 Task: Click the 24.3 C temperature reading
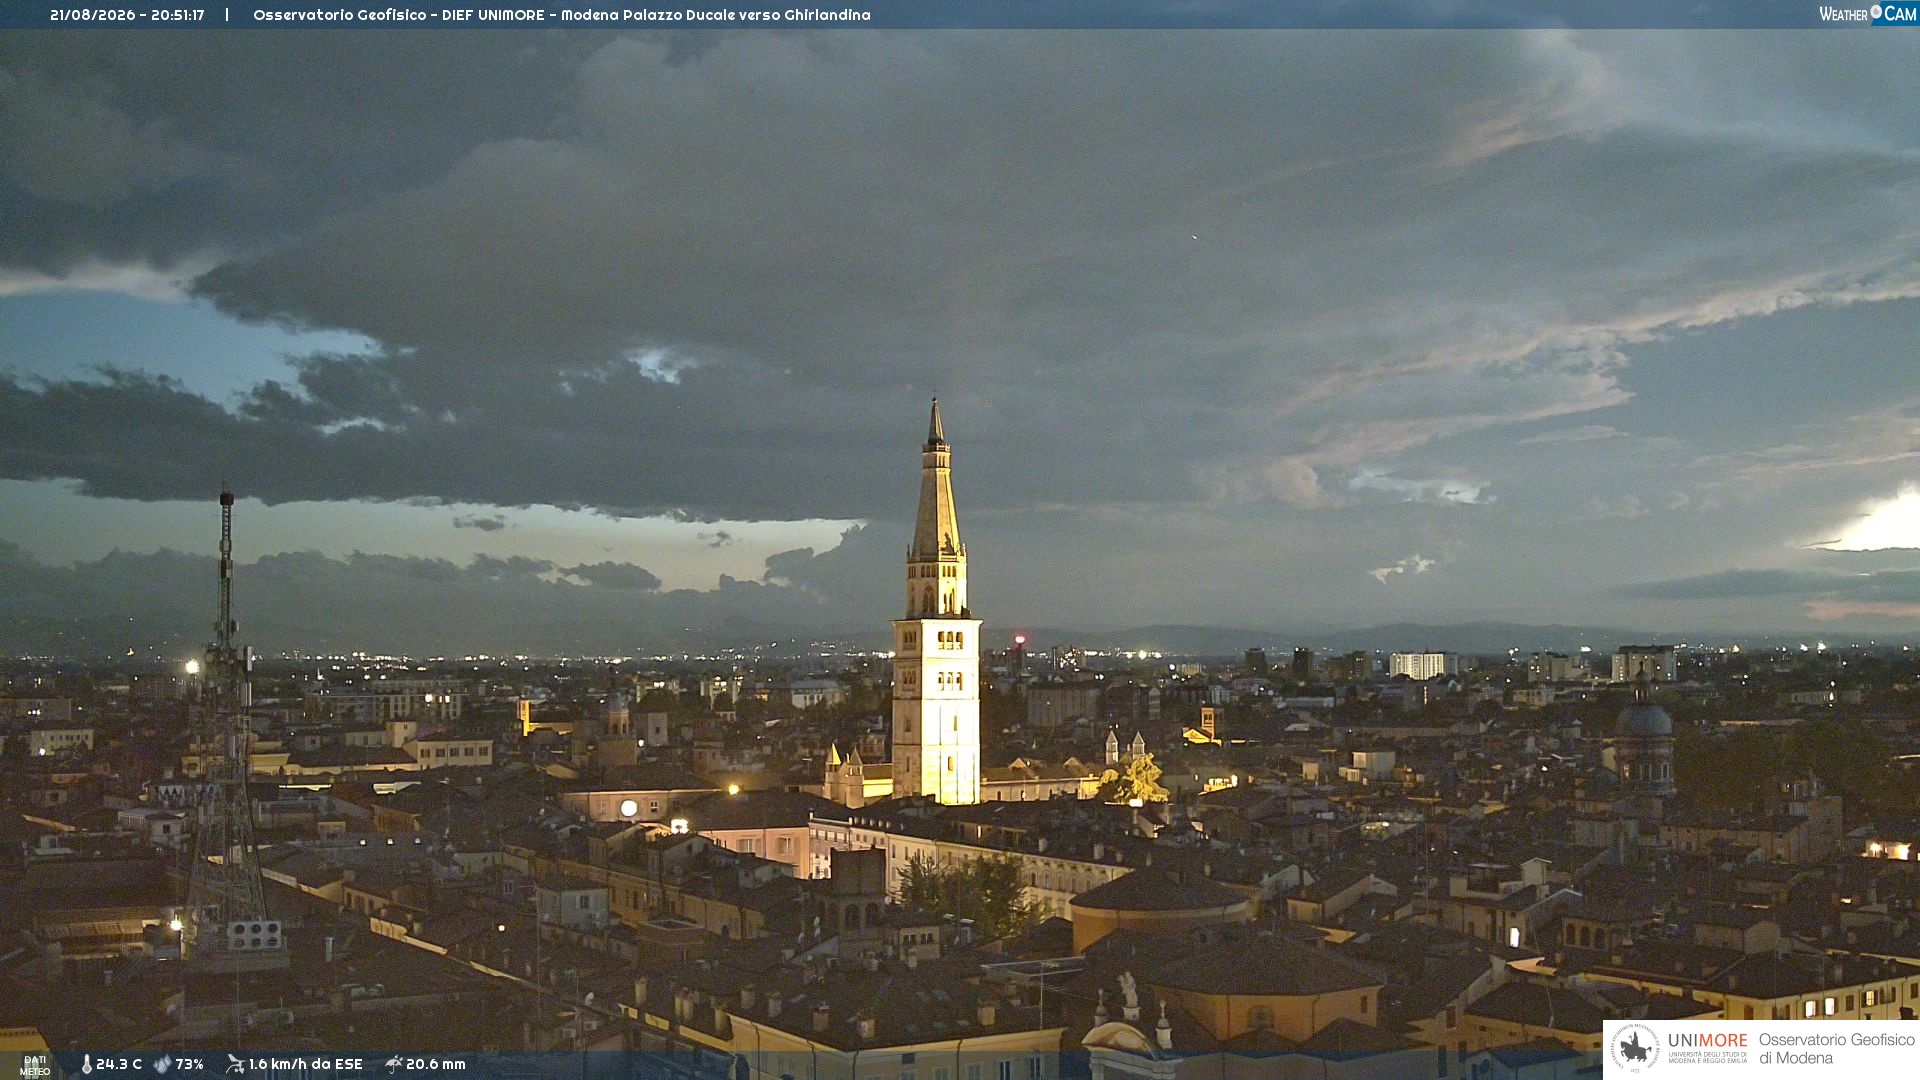[119, 1064]
